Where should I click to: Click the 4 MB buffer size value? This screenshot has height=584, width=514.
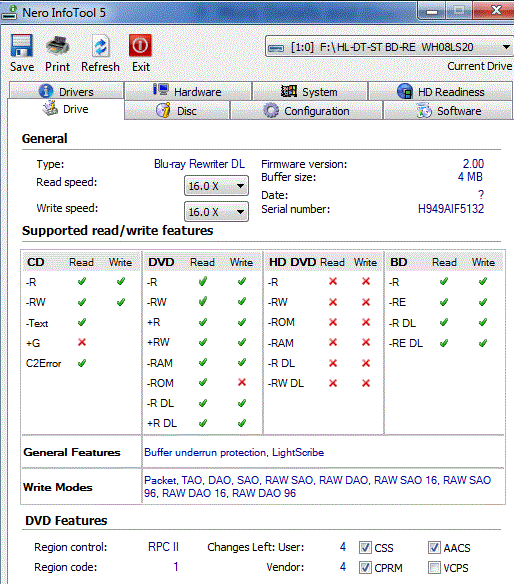[x=470, y=177]
